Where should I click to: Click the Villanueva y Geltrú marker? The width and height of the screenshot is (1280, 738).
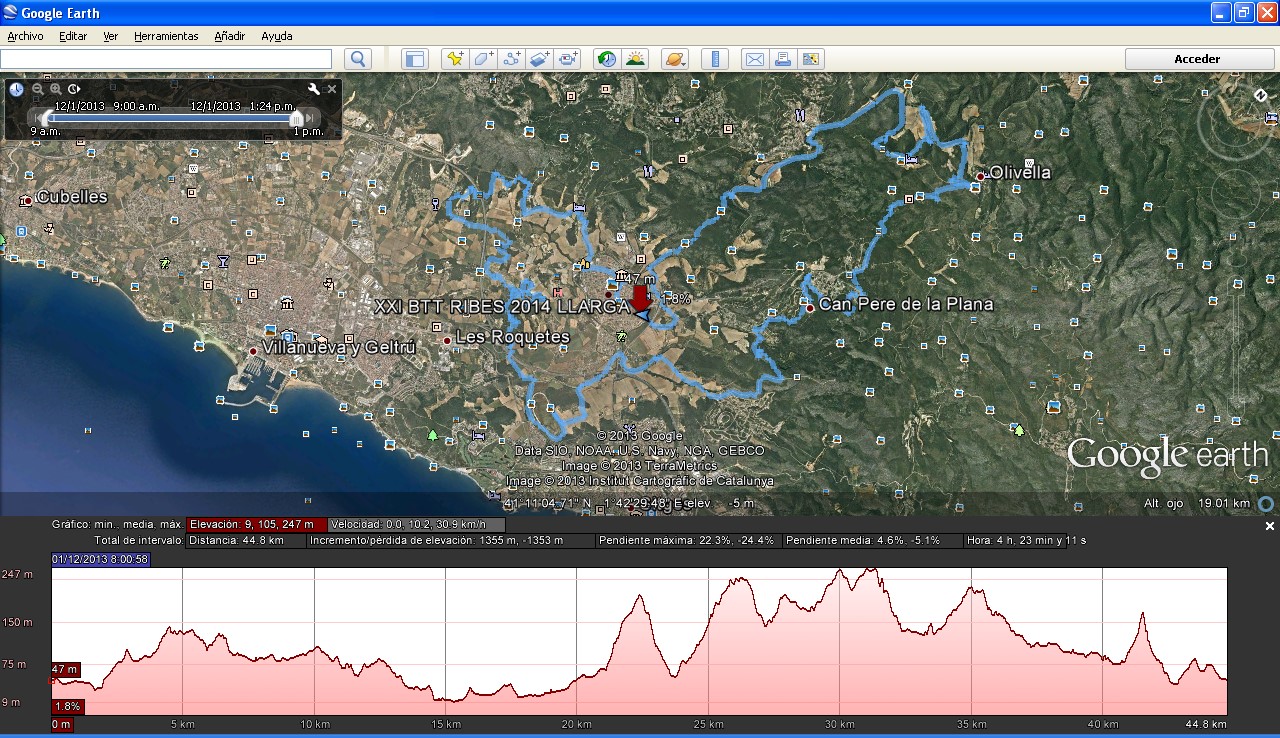click(252, 351)
